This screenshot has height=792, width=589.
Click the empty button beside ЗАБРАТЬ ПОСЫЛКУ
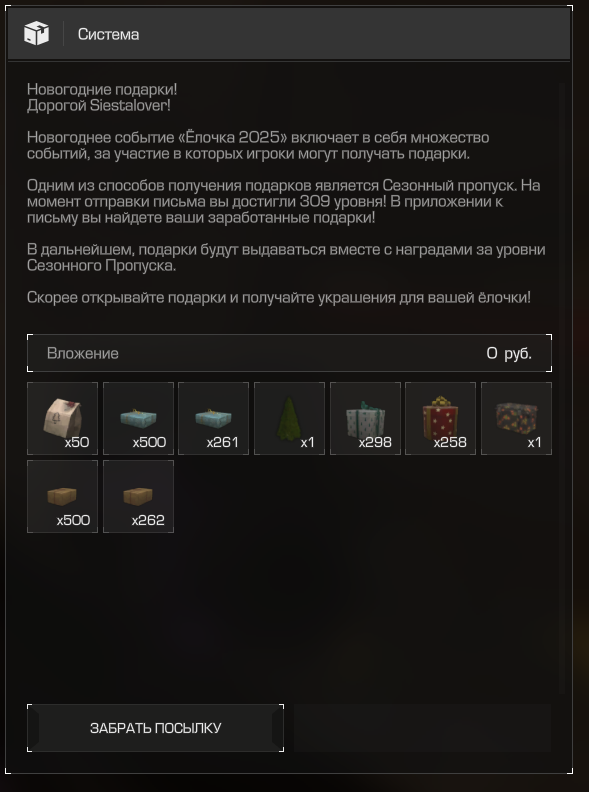tap(422, 728)
